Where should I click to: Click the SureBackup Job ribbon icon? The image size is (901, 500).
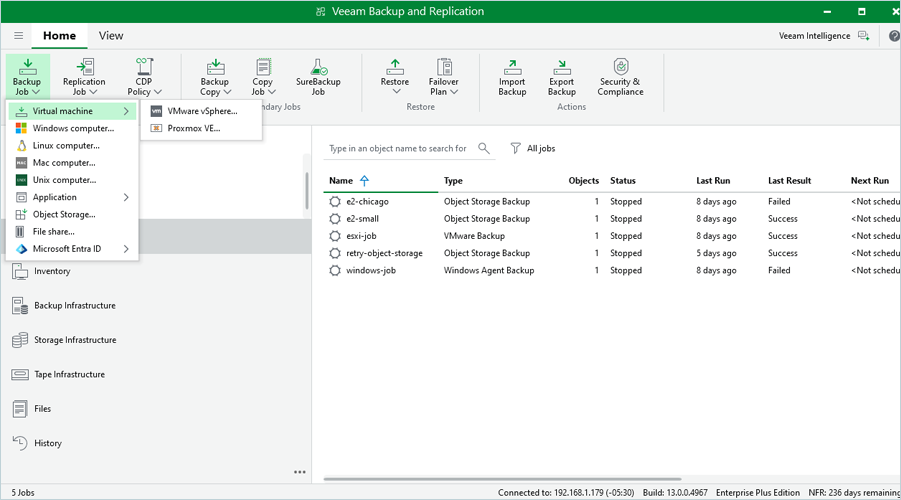coord(318,77)
